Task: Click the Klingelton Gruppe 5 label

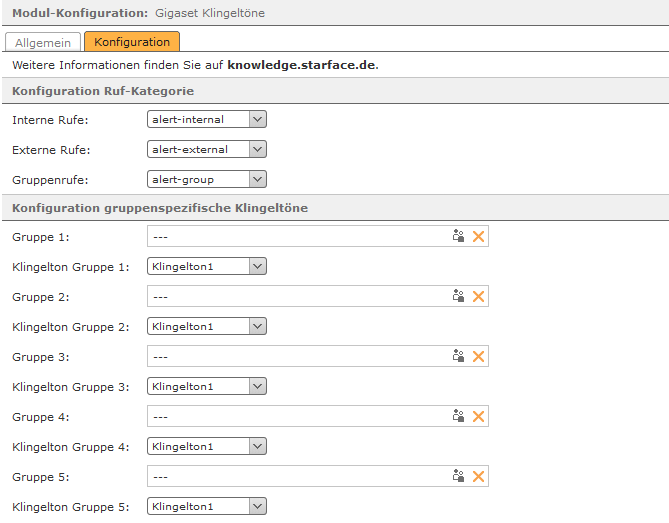Action: coord(71,507)
